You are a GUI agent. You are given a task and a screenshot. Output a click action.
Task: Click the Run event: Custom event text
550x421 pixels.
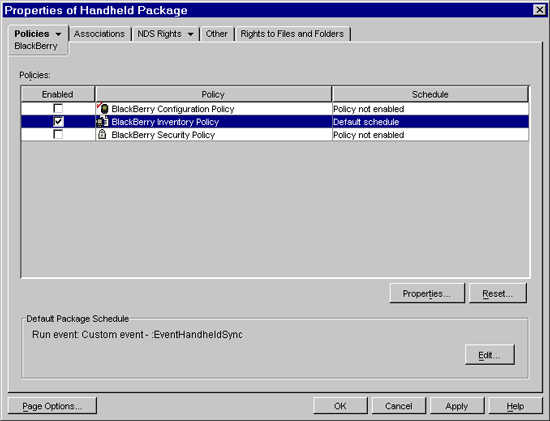click(137, 334)
